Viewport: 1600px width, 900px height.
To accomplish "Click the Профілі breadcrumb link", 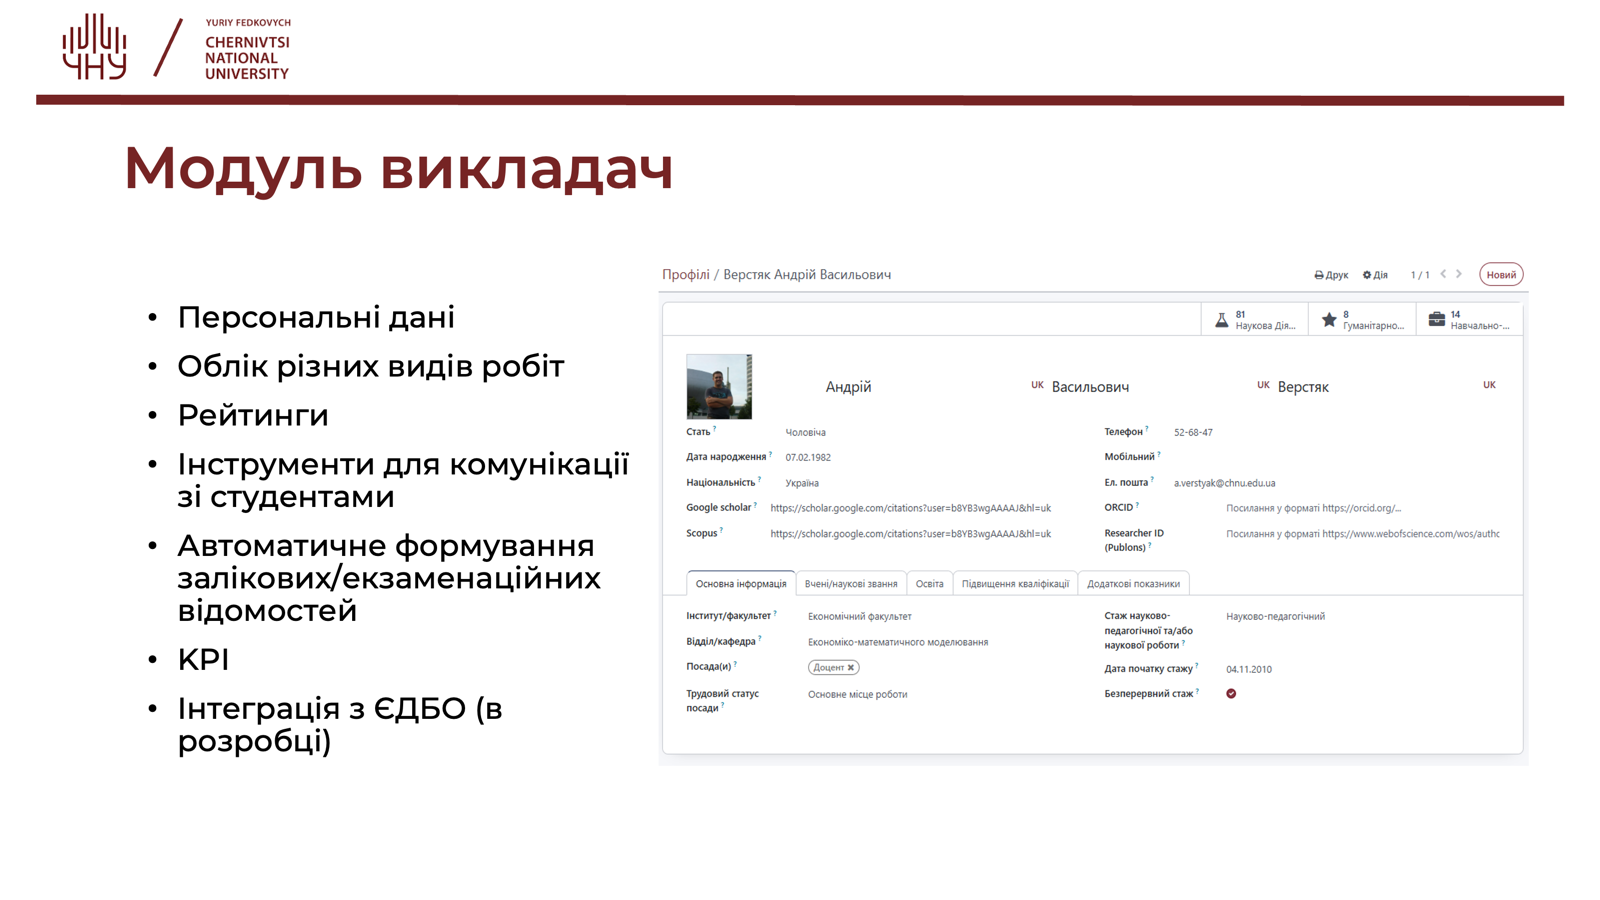I will [x=686, y=275].
